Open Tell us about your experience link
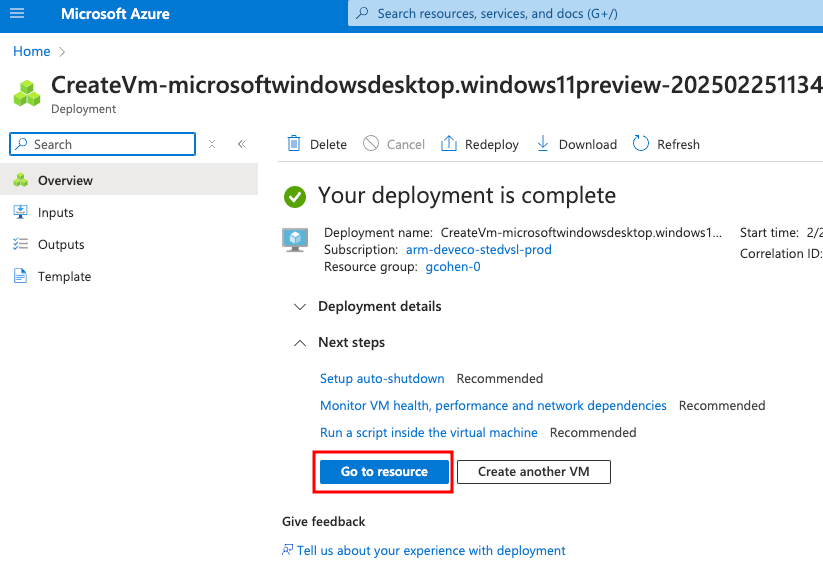 coord(431,550)
